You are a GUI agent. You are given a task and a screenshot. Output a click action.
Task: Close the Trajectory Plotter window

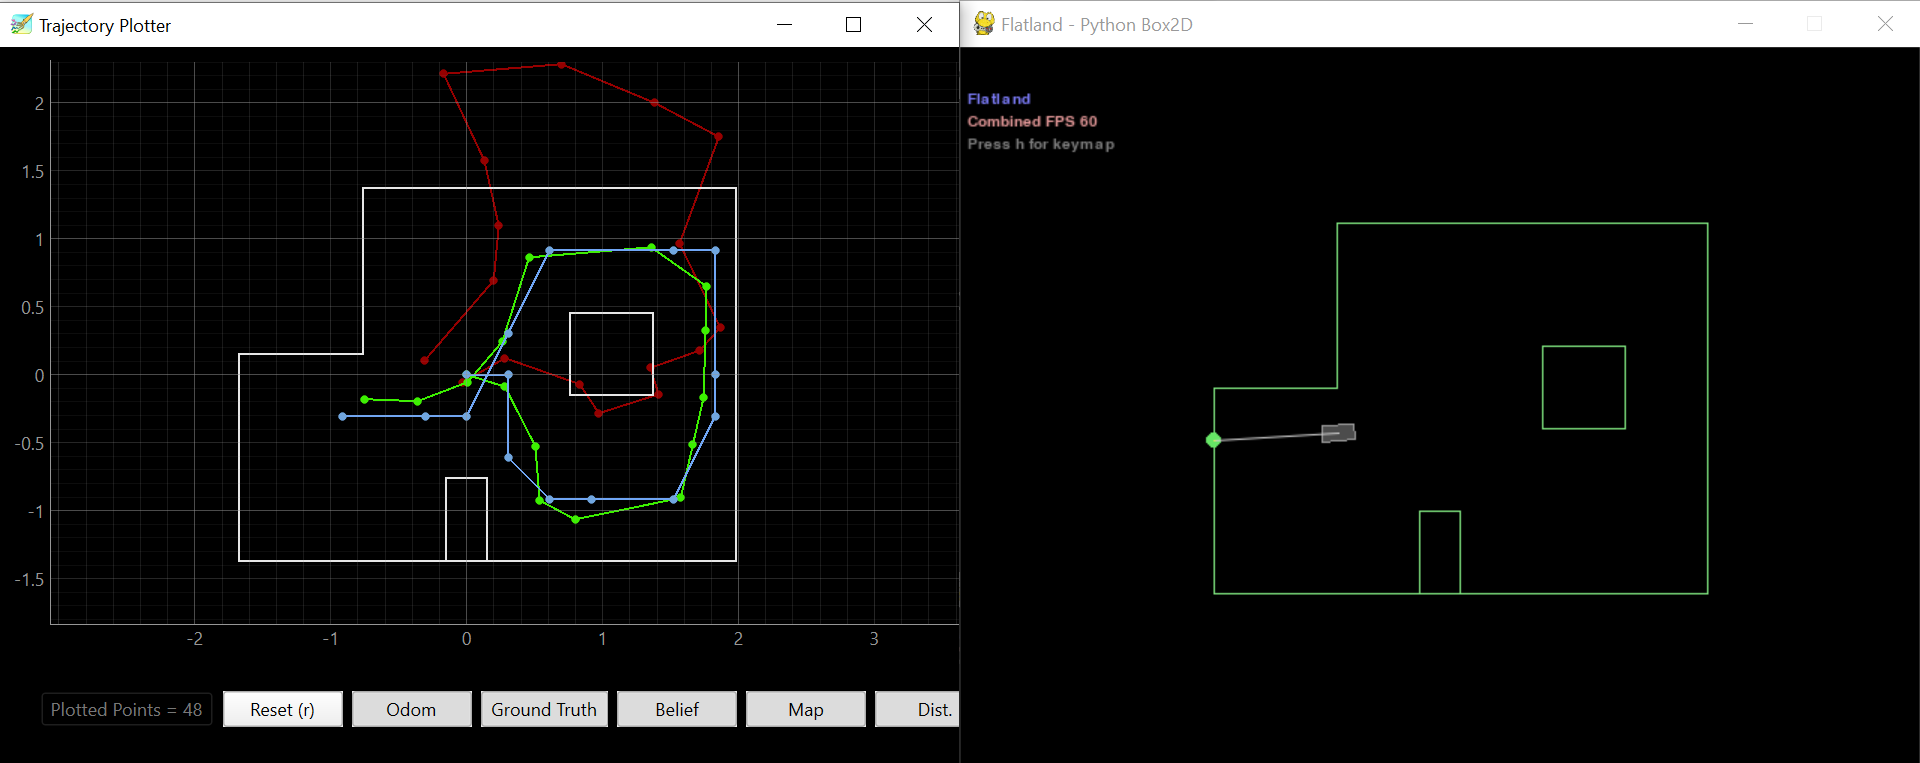924,24
